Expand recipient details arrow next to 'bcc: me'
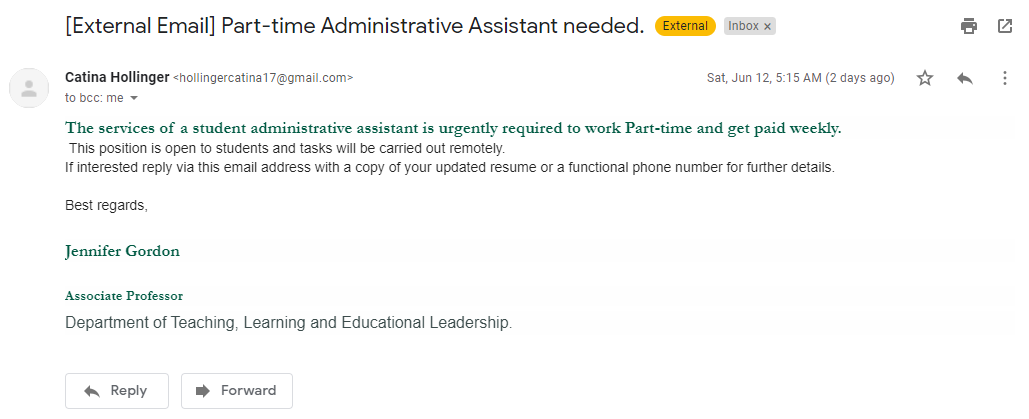 134,99
